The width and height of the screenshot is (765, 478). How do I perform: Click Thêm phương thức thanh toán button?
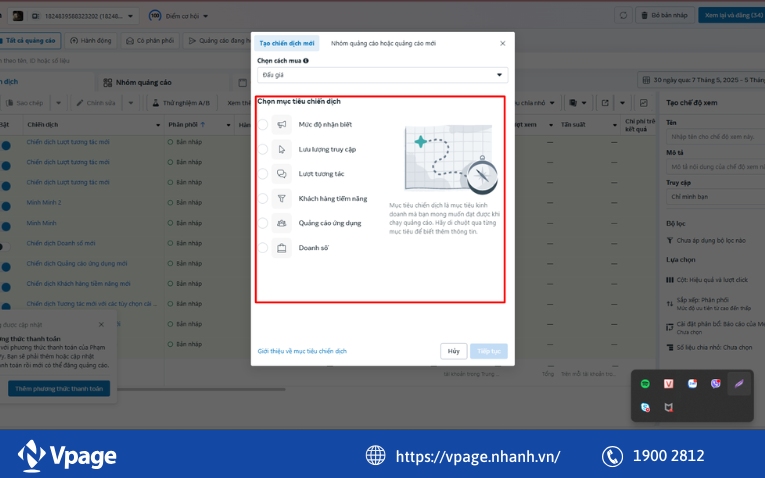point(59,389)
